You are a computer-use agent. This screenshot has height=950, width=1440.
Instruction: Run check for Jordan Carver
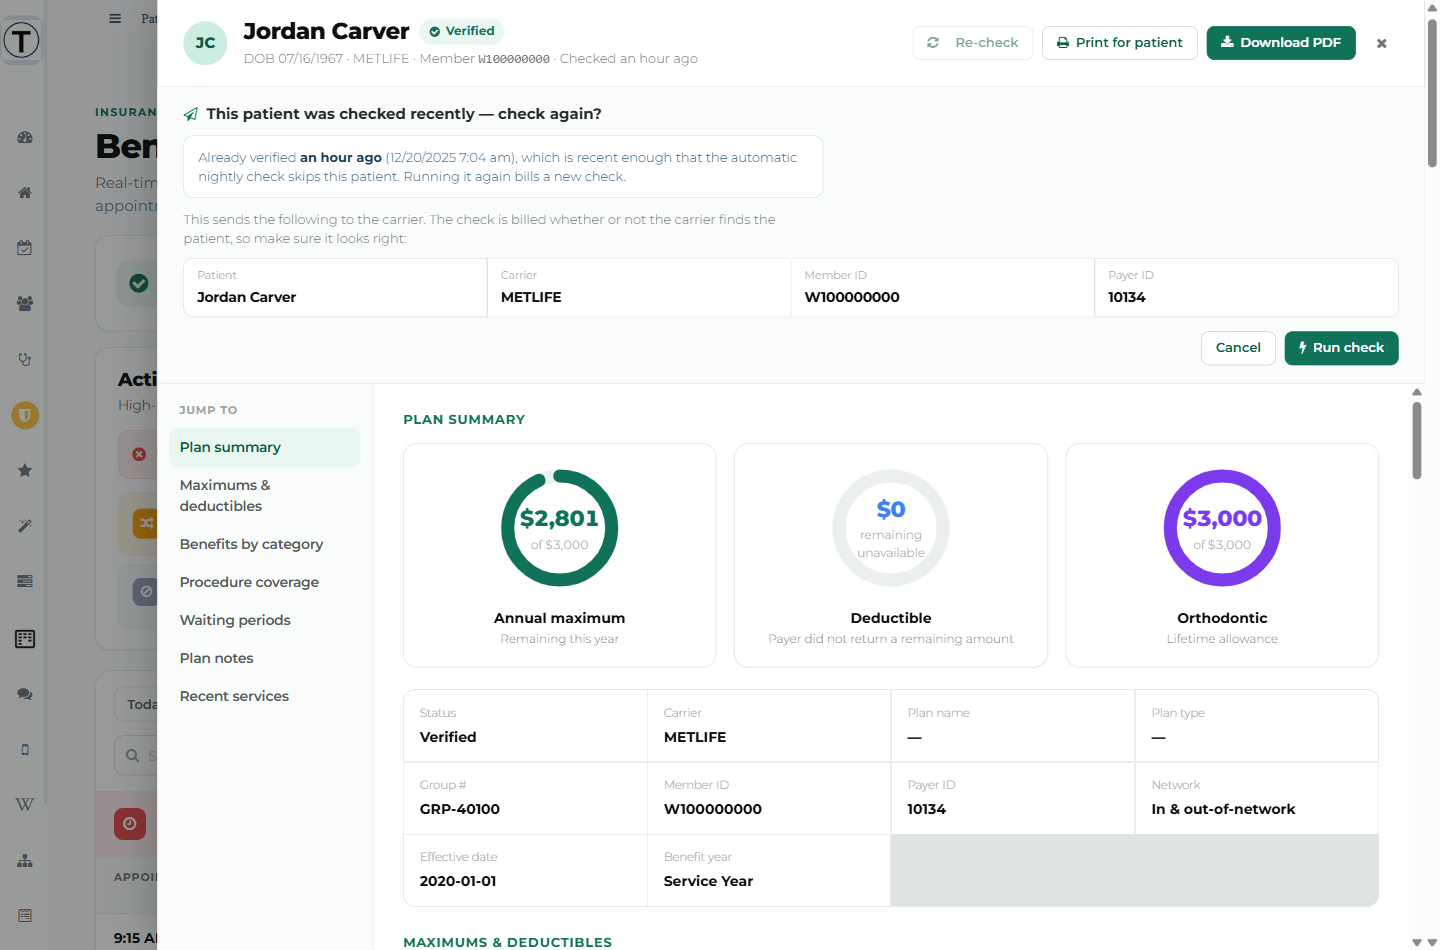(x=1341, y=348)
